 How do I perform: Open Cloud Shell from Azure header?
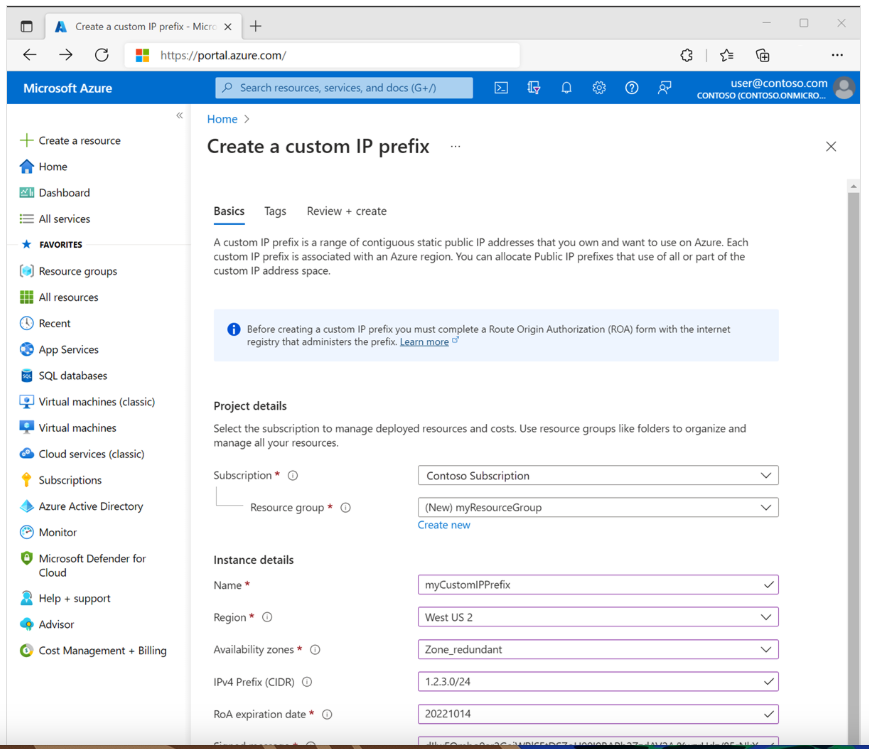[501, 88]
